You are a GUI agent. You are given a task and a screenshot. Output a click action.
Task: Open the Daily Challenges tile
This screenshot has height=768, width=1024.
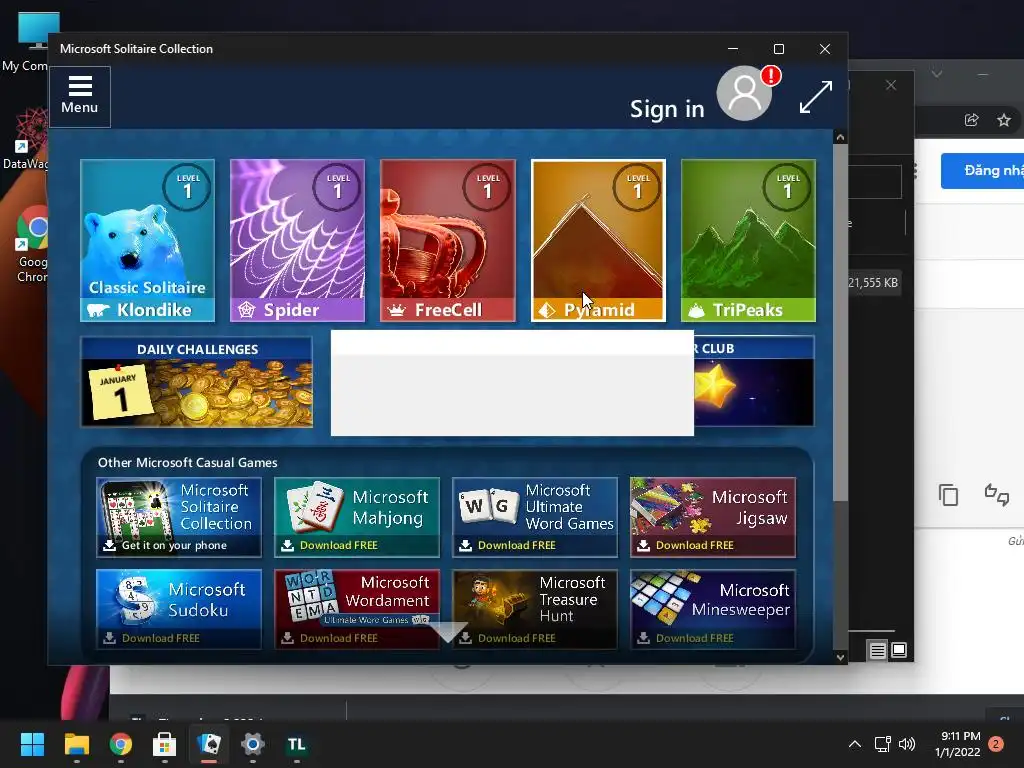click(x=197, y=382)
